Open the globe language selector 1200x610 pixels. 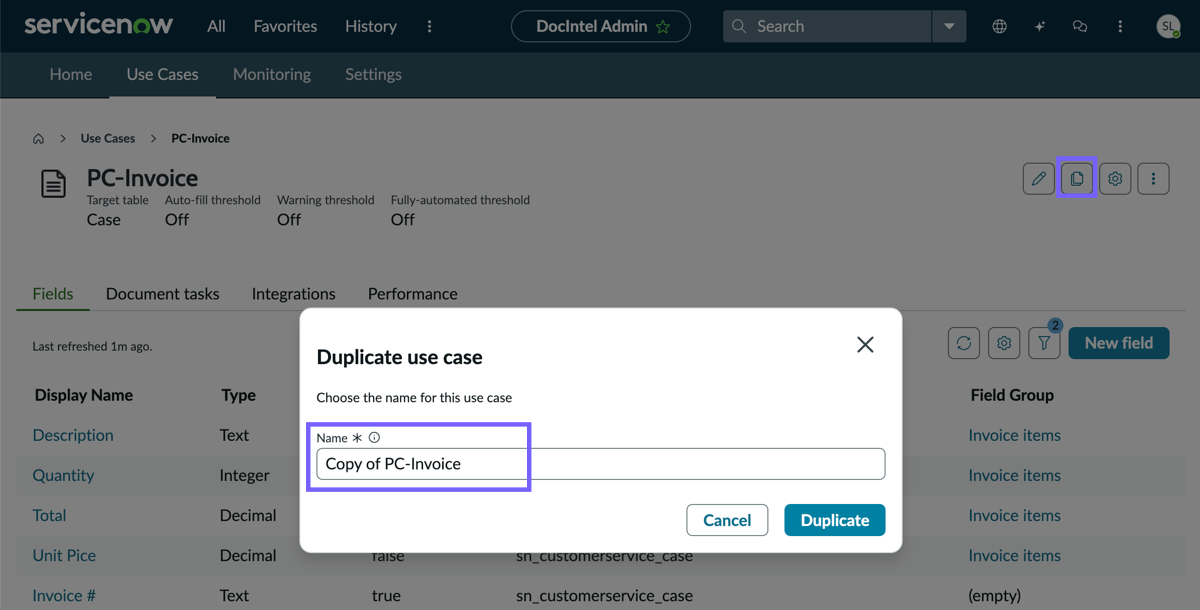(1000, 26)
